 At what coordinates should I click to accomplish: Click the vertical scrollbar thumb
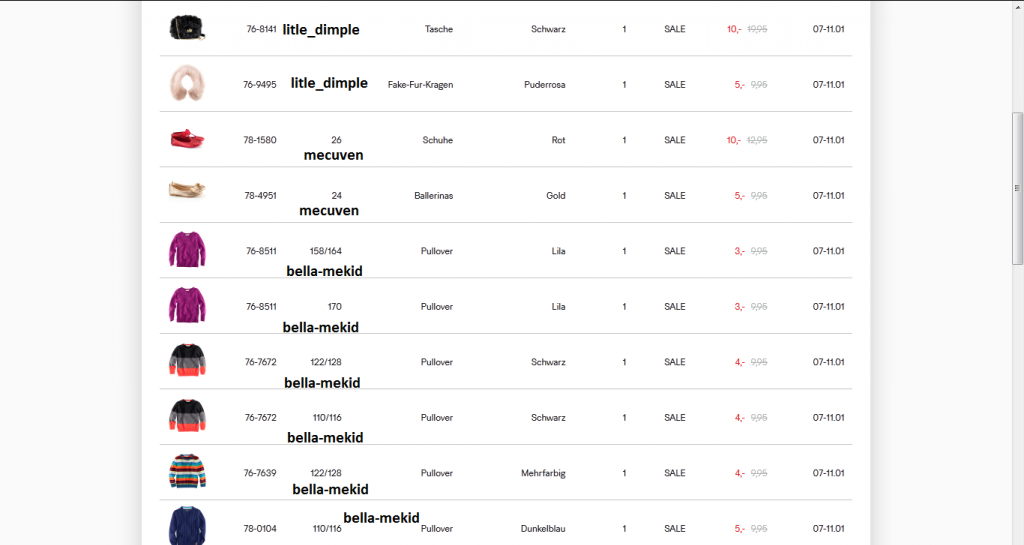(1018, 187)
